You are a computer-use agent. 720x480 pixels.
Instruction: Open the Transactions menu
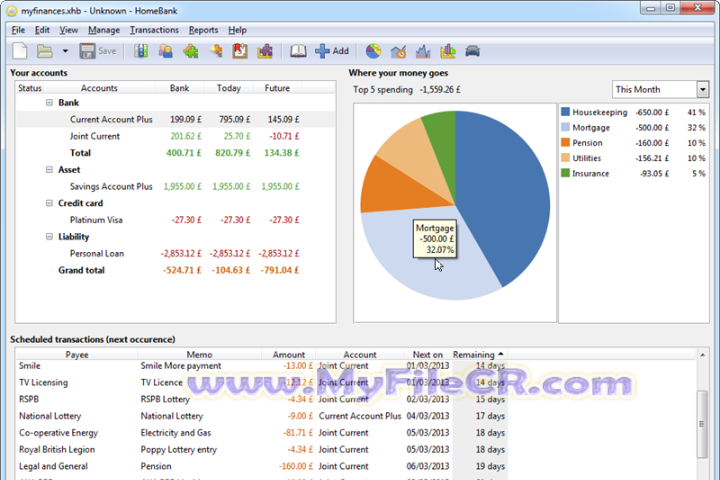(154, 30)
